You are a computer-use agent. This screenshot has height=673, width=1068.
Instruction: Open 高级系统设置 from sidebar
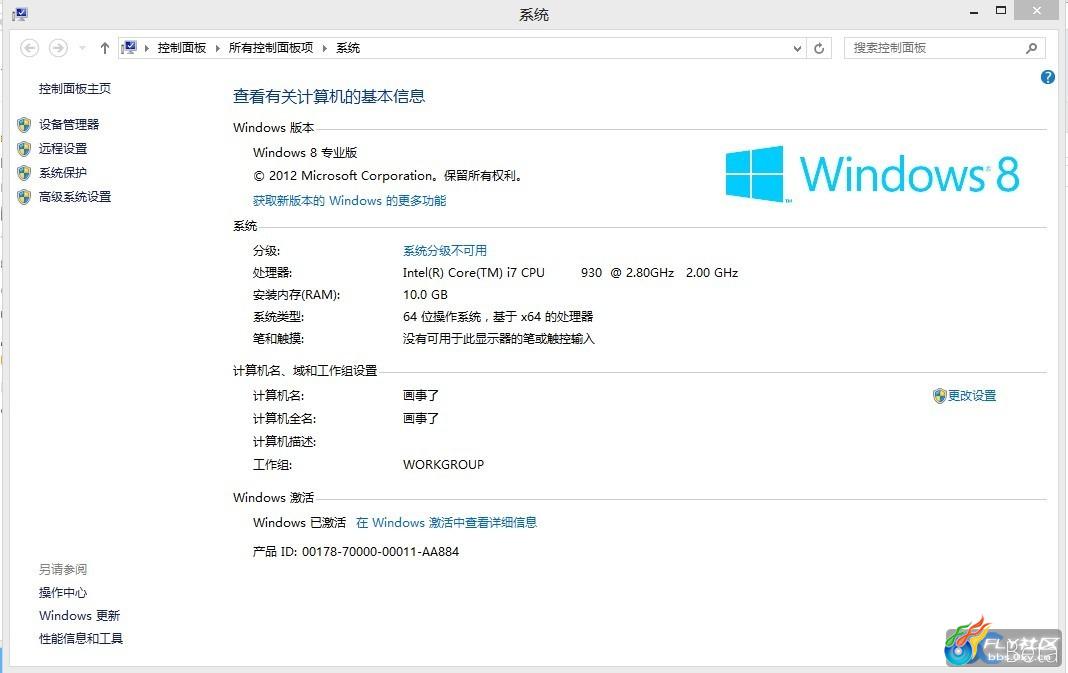coord(75,197)
